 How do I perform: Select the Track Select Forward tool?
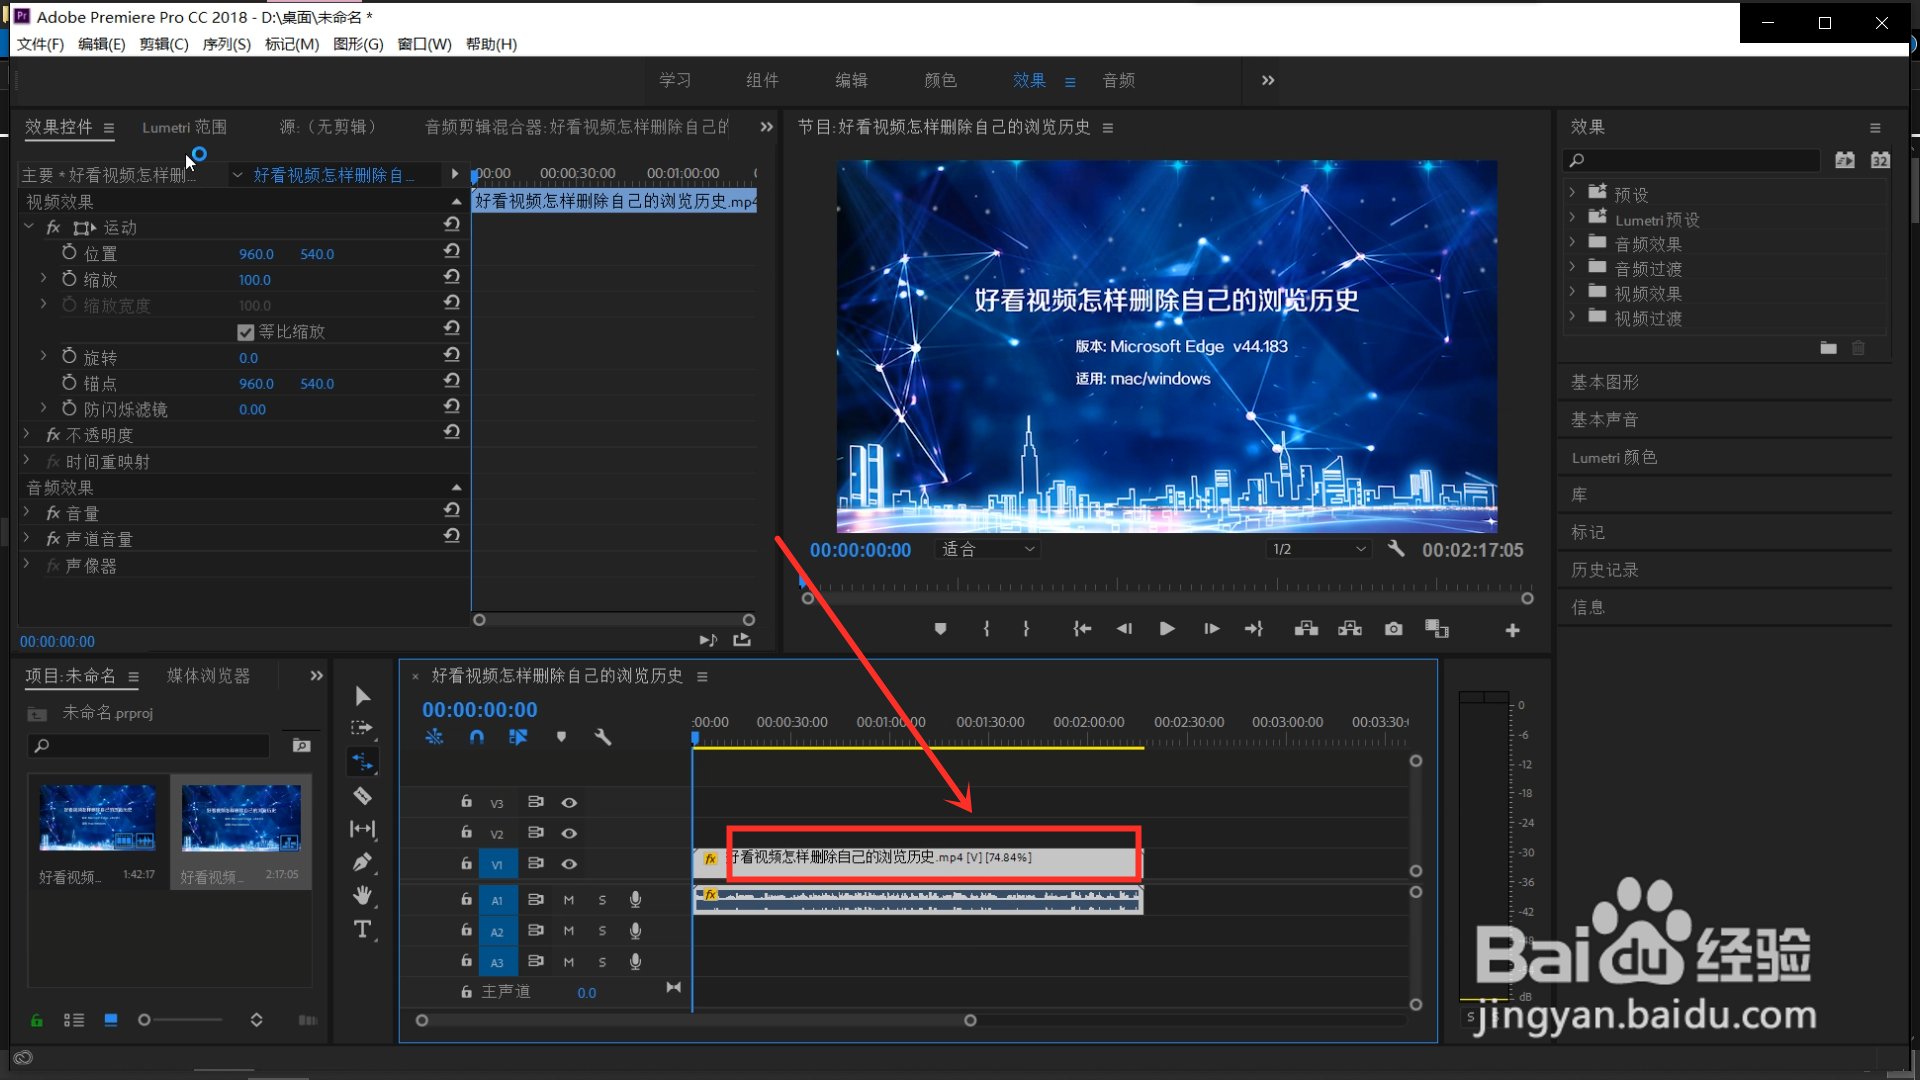pyautogui.click(x=362, y=728)
